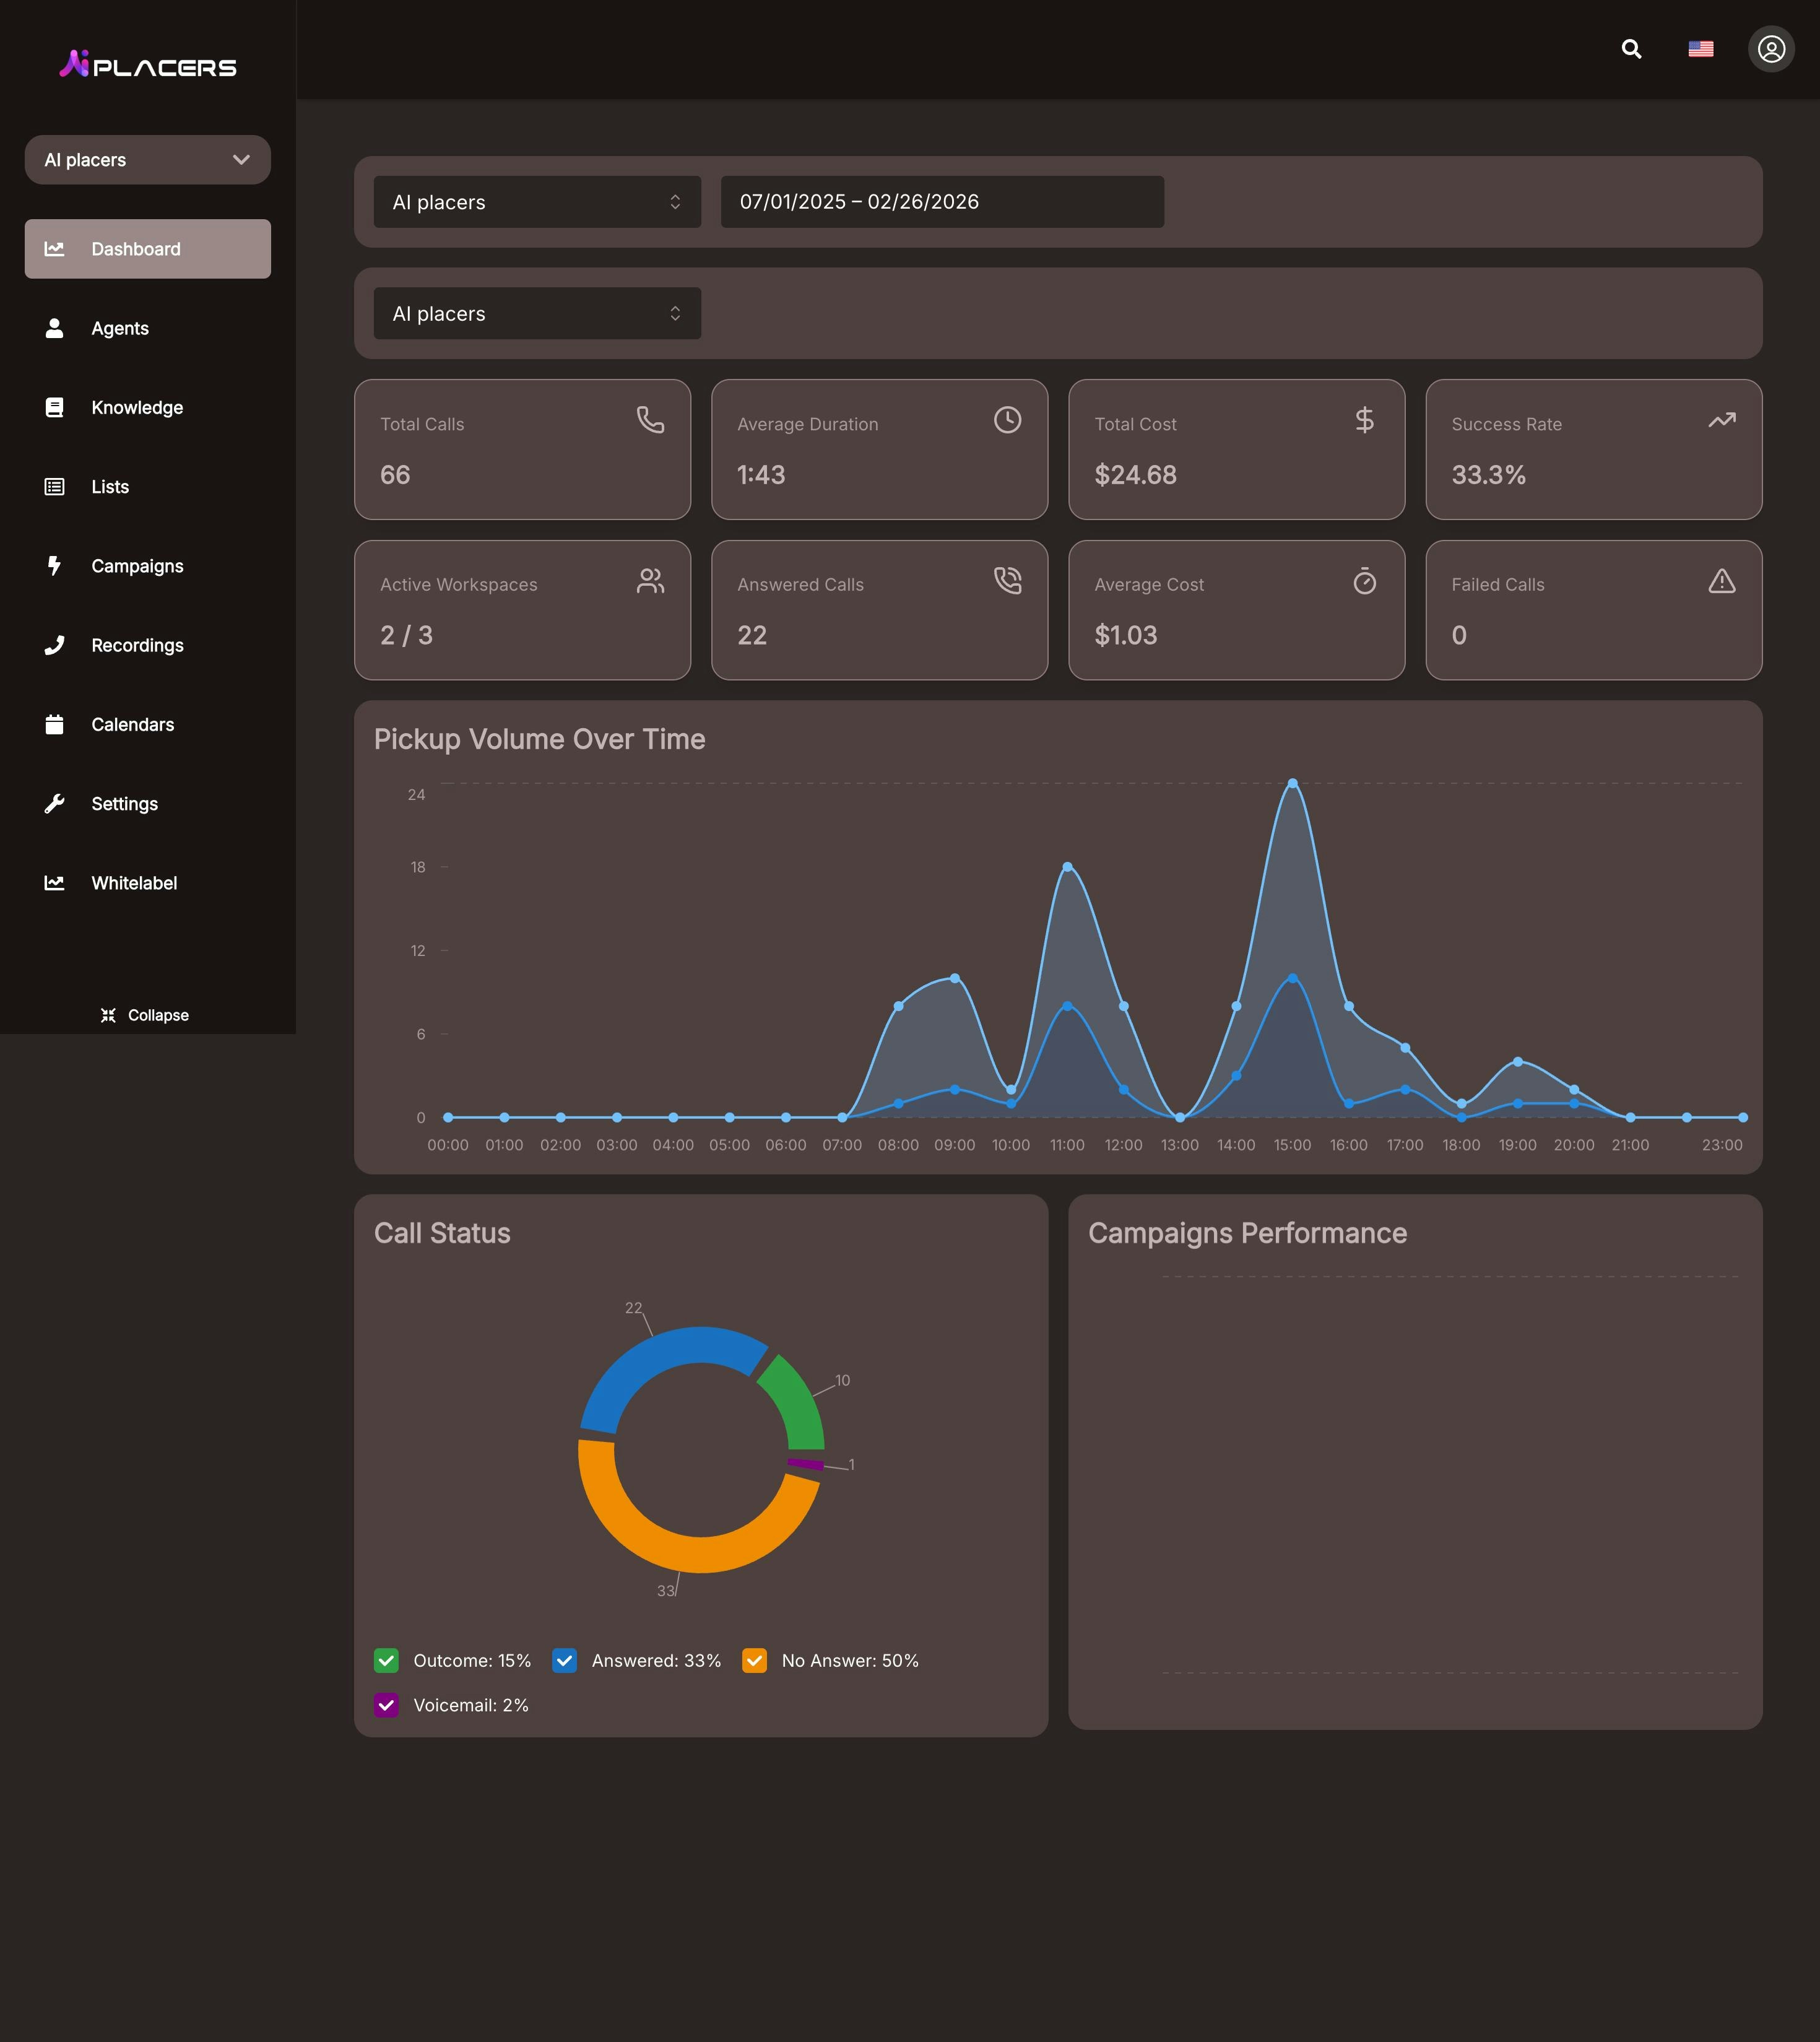Viewport: 1820px width, 2042px height.
Task: Click the AI Placers logo
Action: tap(148, 65)
